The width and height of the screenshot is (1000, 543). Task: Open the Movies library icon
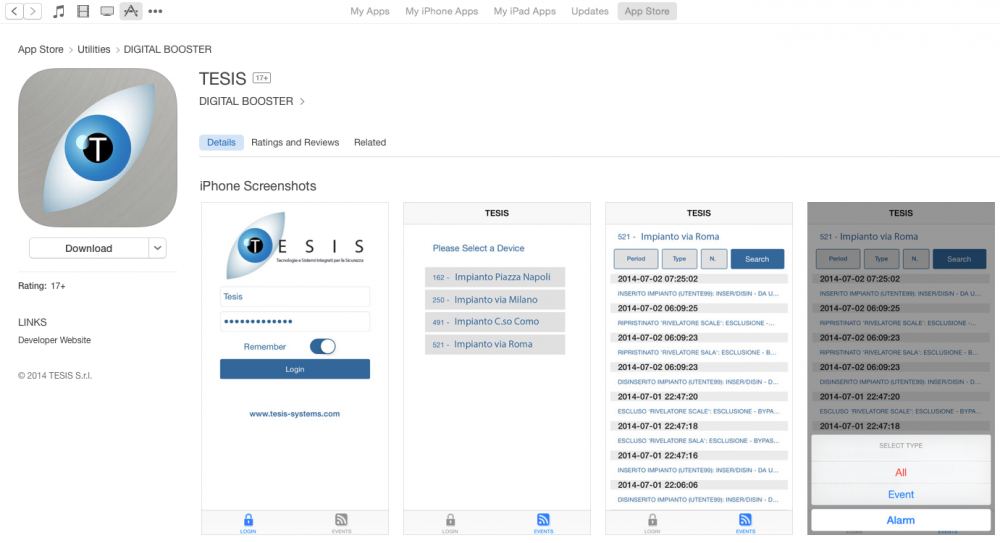pos(83,11)
